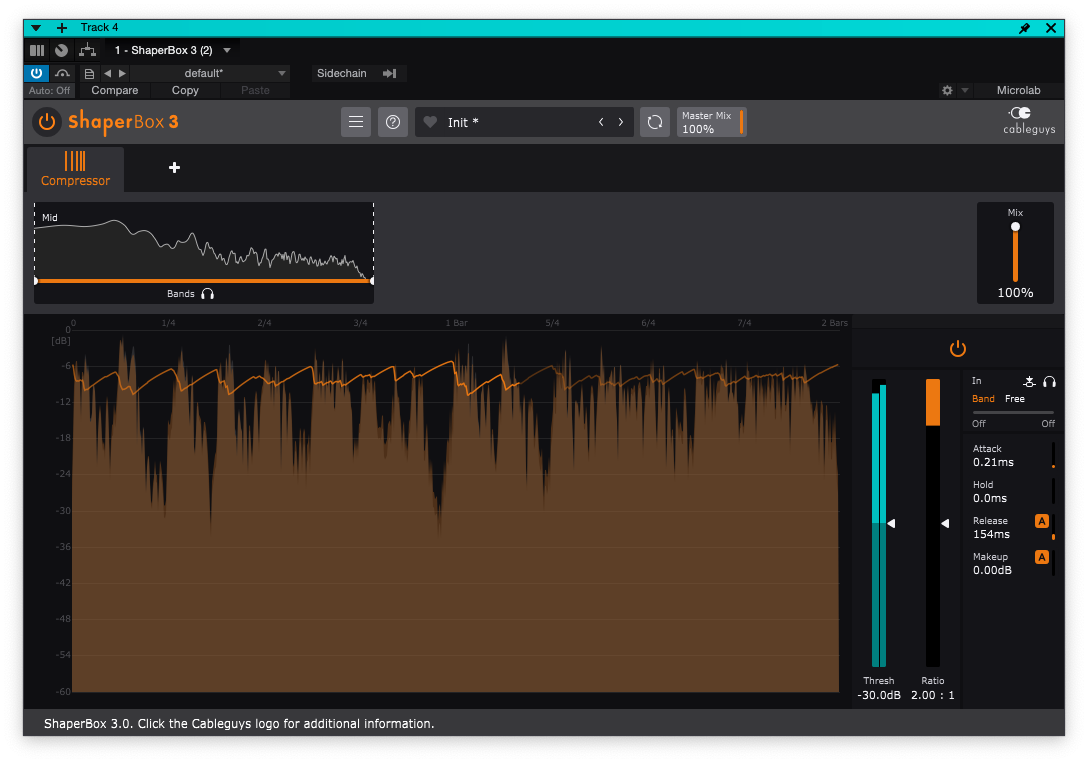Click the sidechain input download icon

(x=1029, y=382)
